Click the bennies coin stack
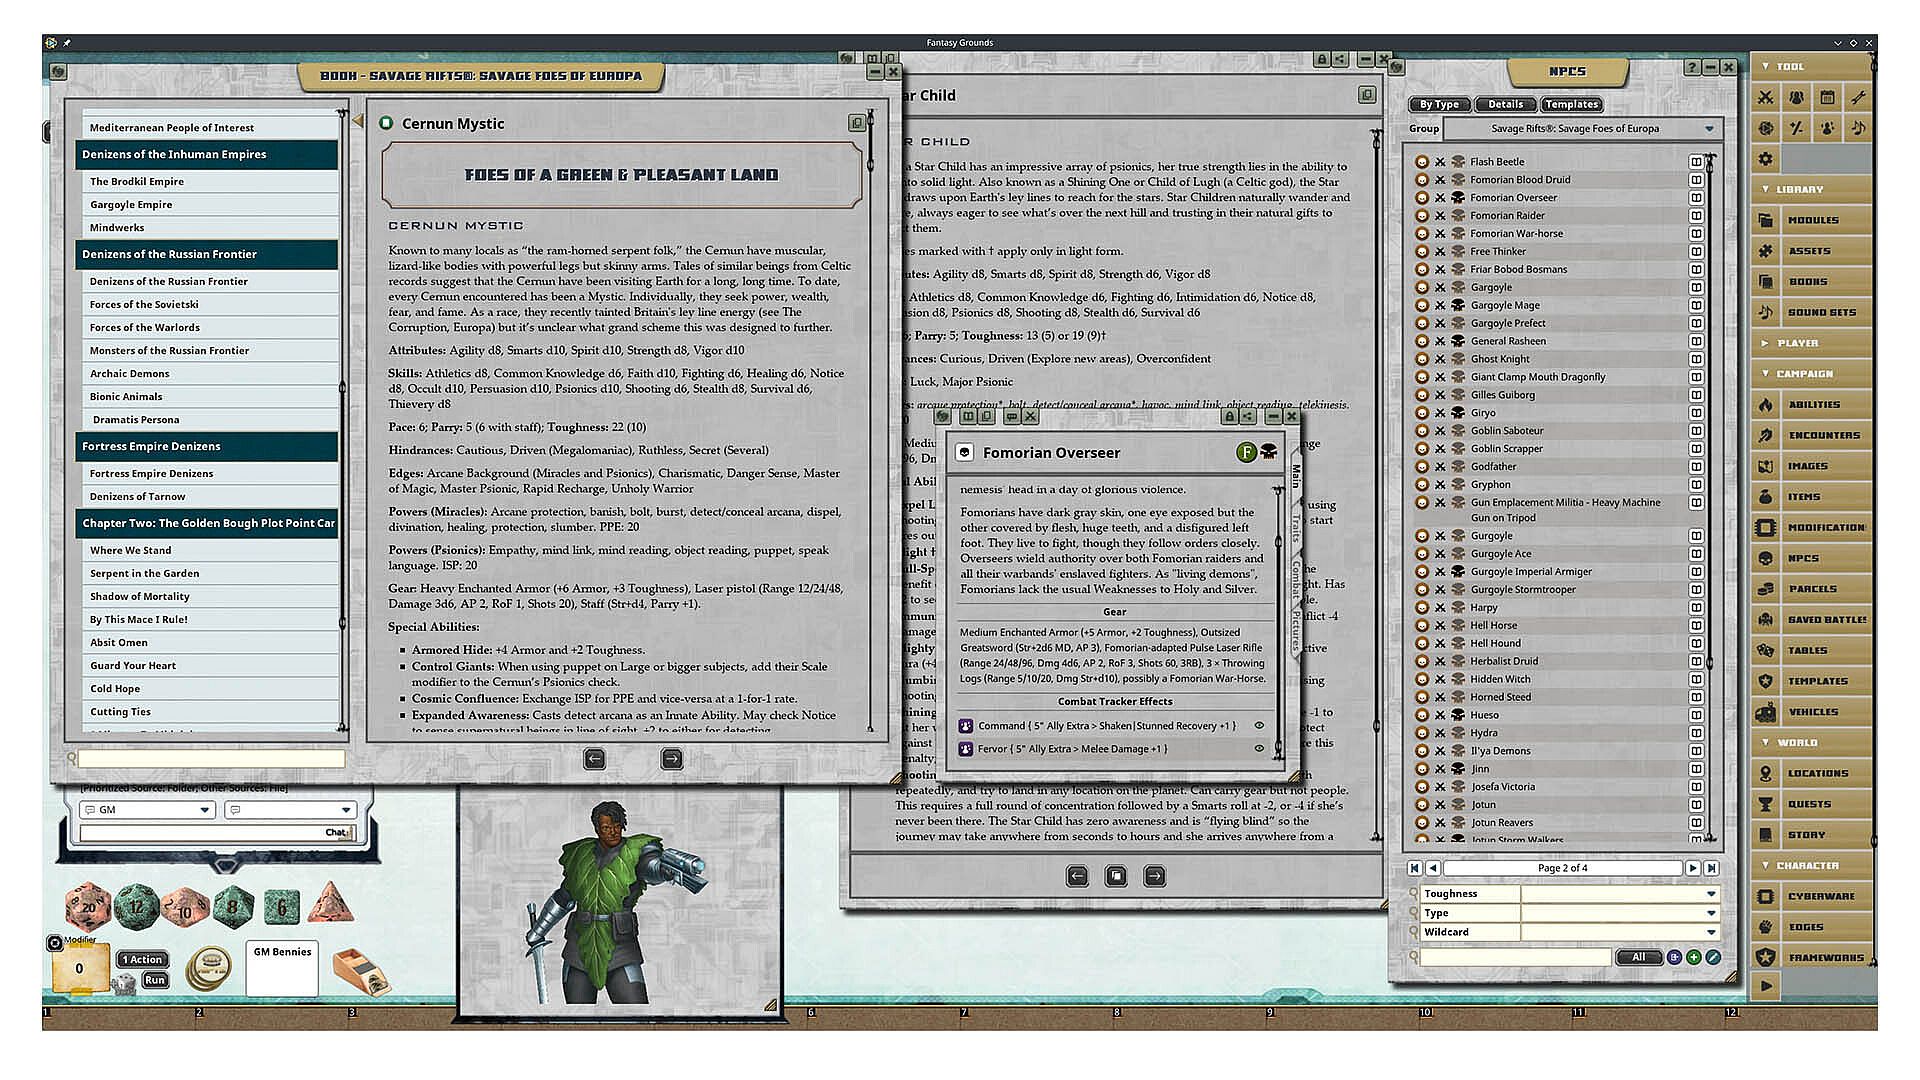This screenshot has width=1920, height=1080. (208, 967)
